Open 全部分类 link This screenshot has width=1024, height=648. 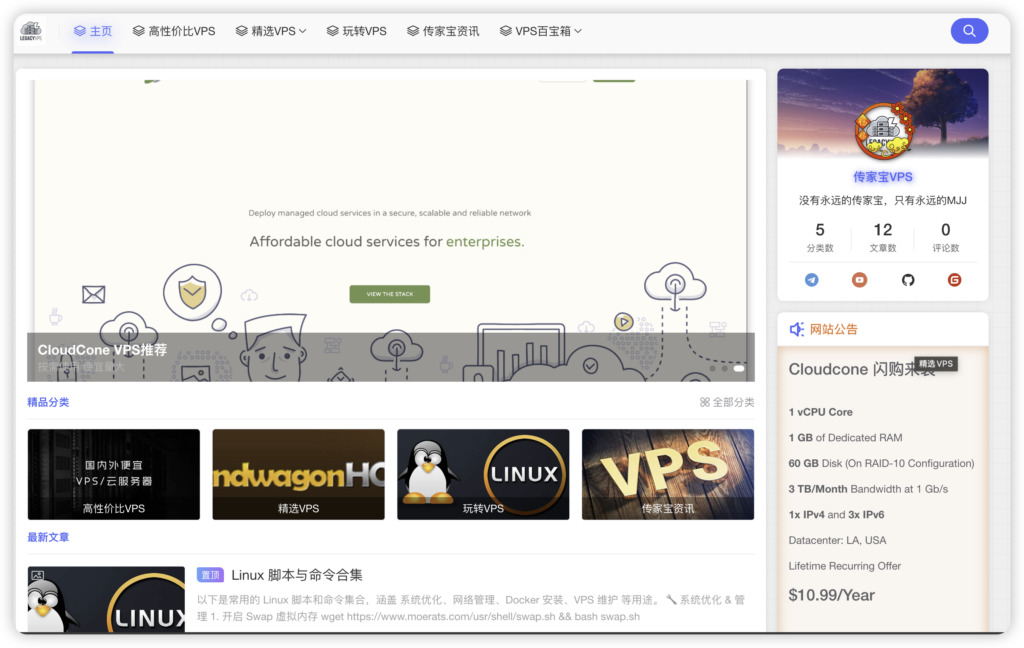click(x=727, y=402)
